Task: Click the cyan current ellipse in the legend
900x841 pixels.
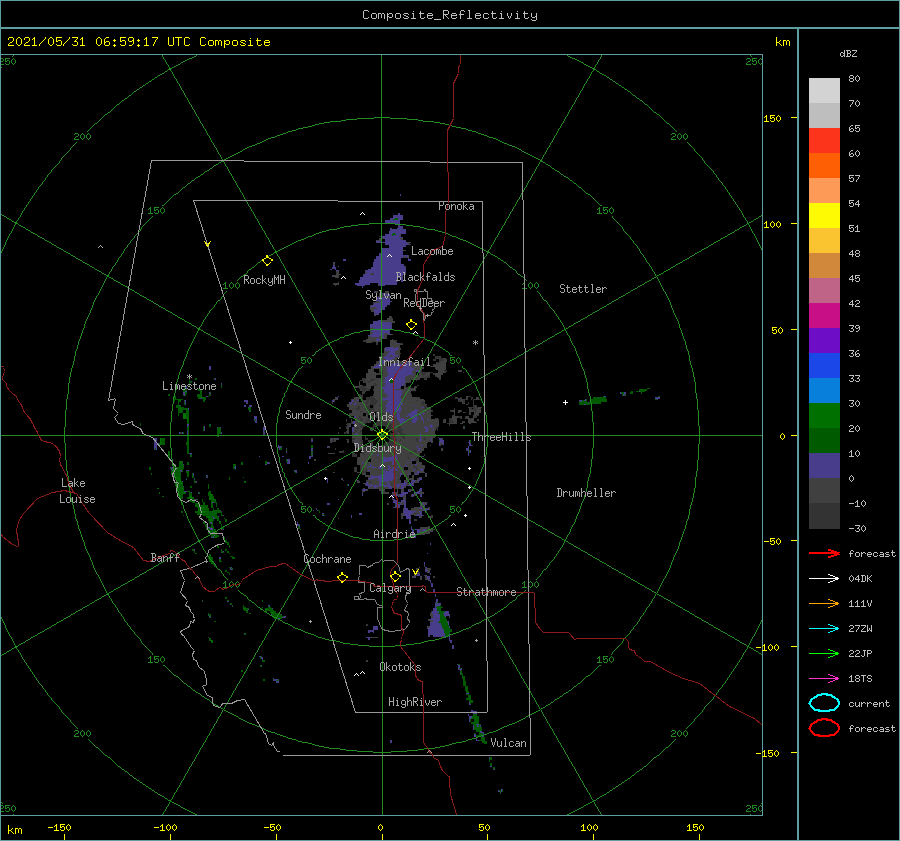Action: (x=824, y=703)
